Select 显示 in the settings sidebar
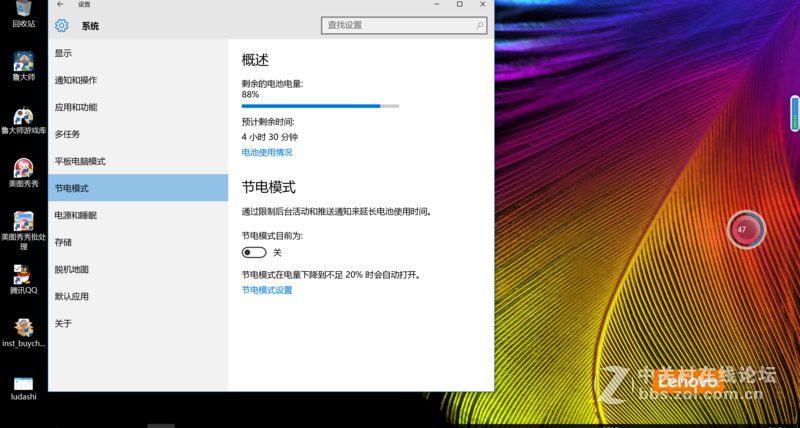This screenshot has height=428, width=800. tap(138, 53)
